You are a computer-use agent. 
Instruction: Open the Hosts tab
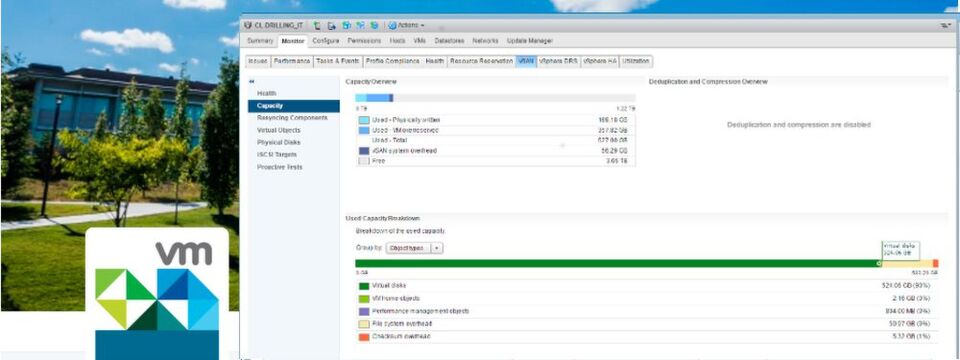(397, 41)
